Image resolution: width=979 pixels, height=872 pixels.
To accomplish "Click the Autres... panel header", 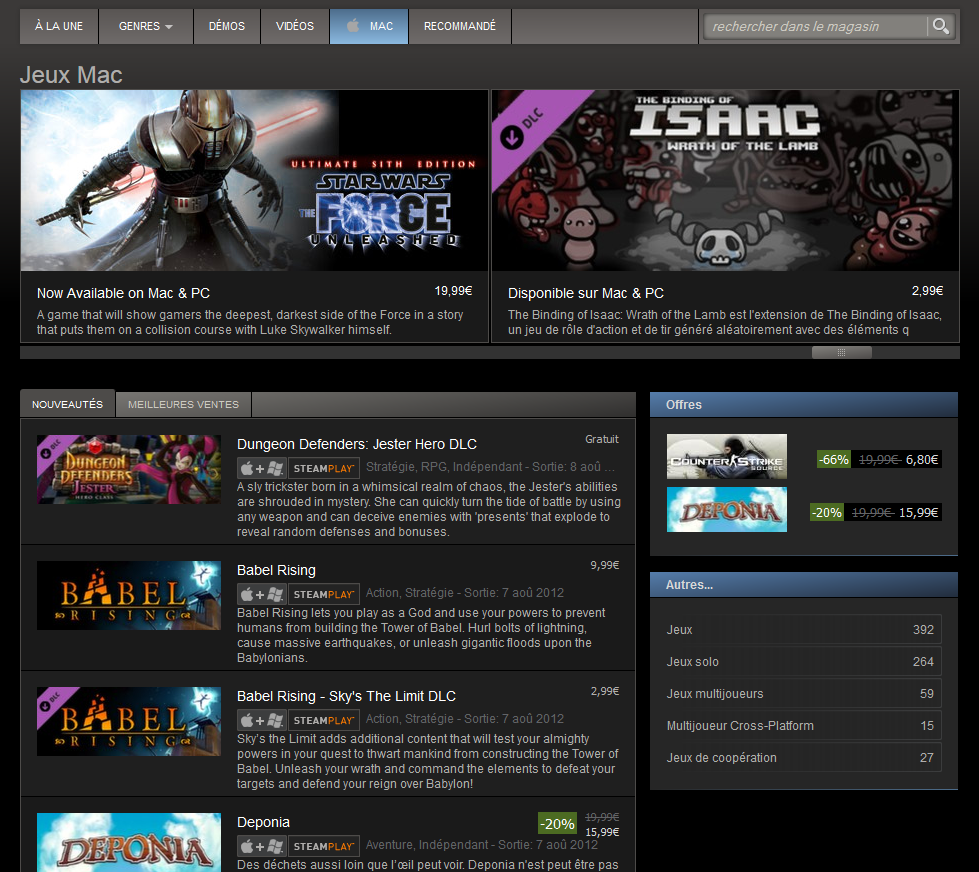I will click(804, 585).
